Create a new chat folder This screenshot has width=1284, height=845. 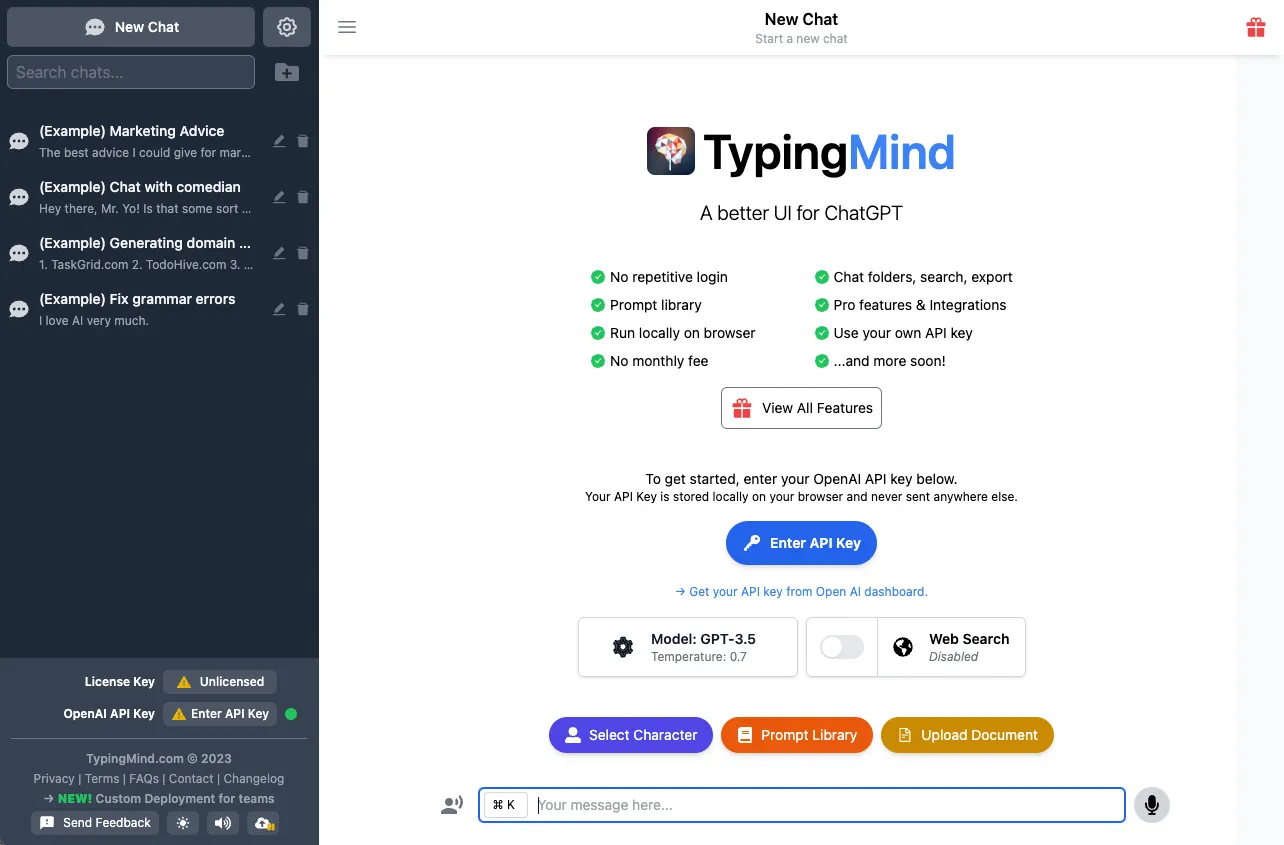(x=287, y=72)
